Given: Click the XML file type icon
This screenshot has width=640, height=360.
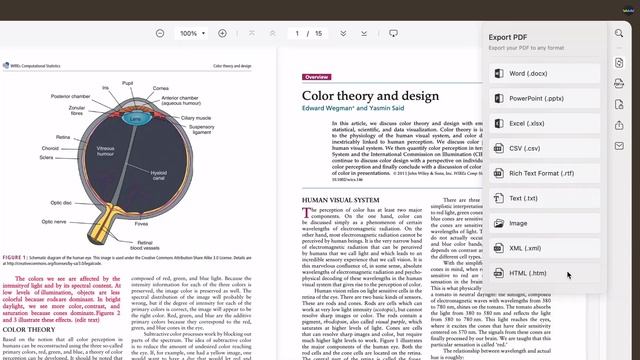Looking at the screenshot, I should point(498,248).
